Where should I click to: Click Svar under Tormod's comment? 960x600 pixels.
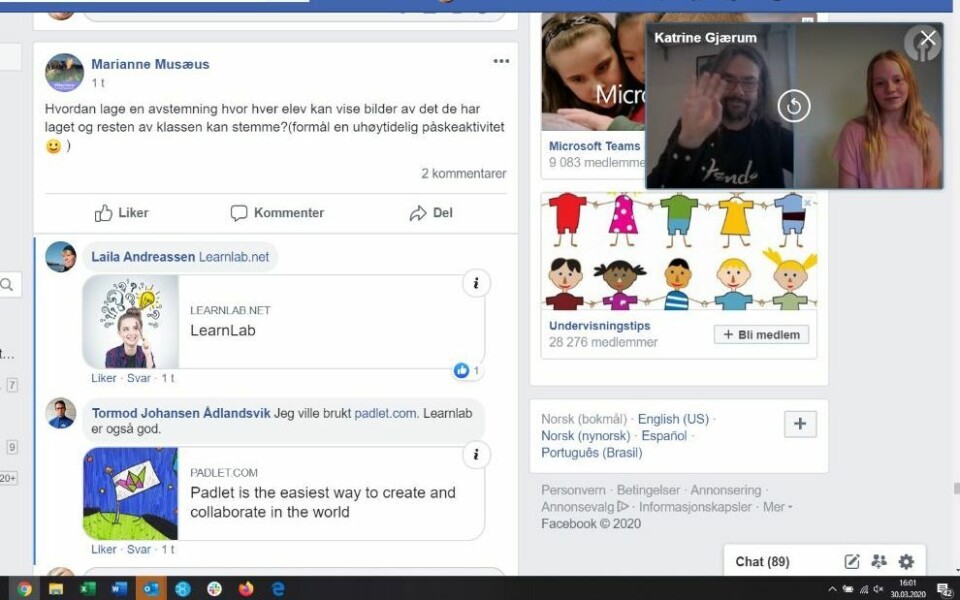coord(138,549)
